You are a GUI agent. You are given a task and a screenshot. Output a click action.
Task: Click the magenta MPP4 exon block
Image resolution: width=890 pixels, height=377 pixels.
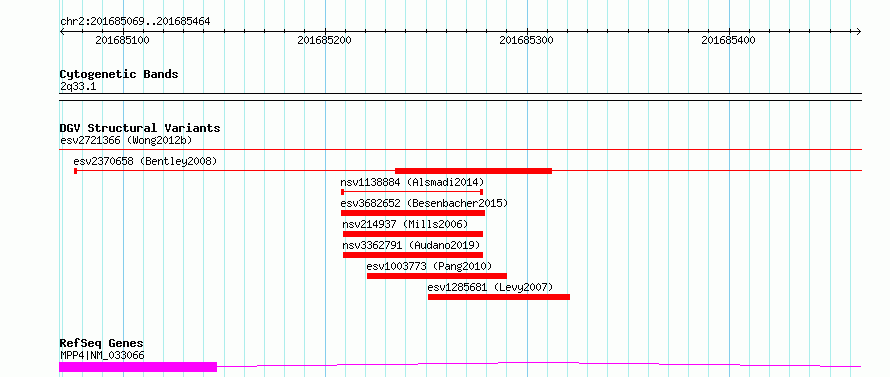[x=138, y=367]
